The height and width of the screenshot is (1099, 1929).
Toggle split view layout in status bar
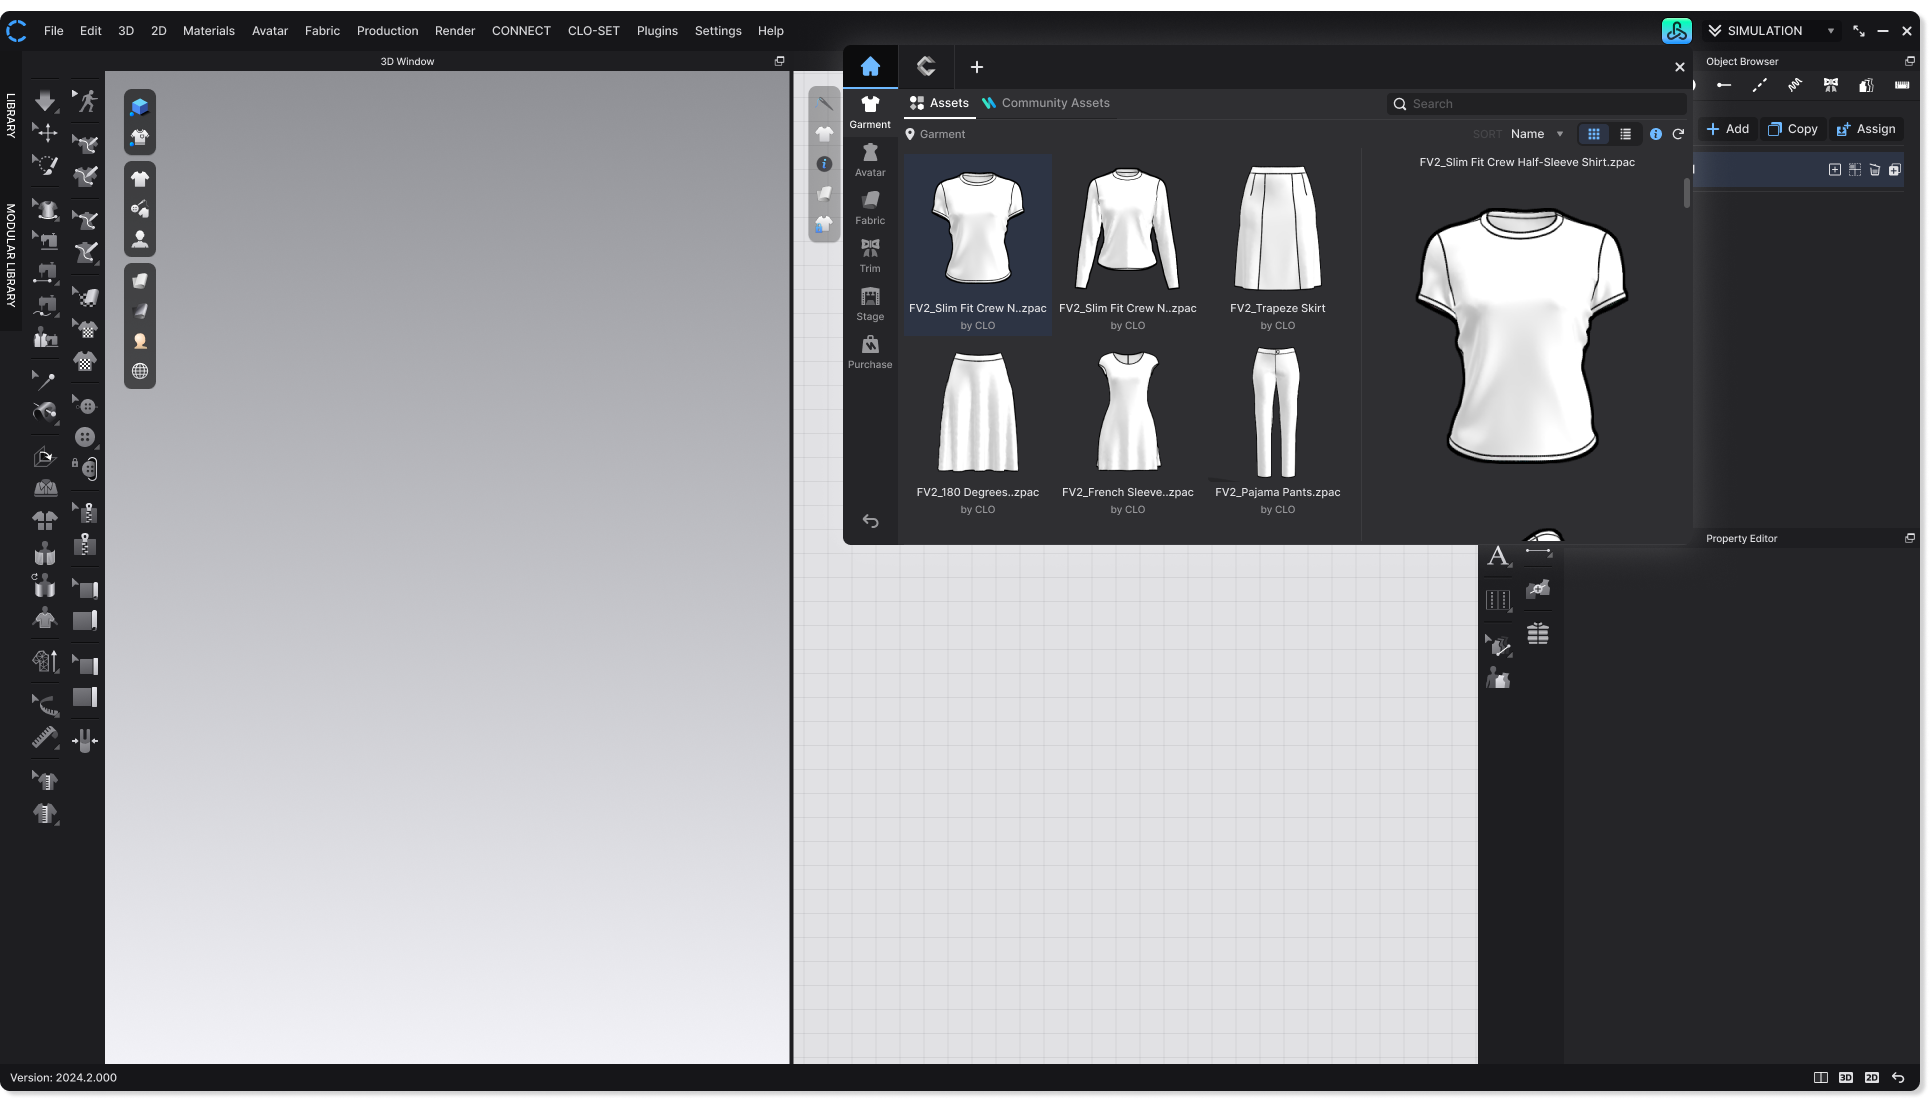(1821, 1078)
